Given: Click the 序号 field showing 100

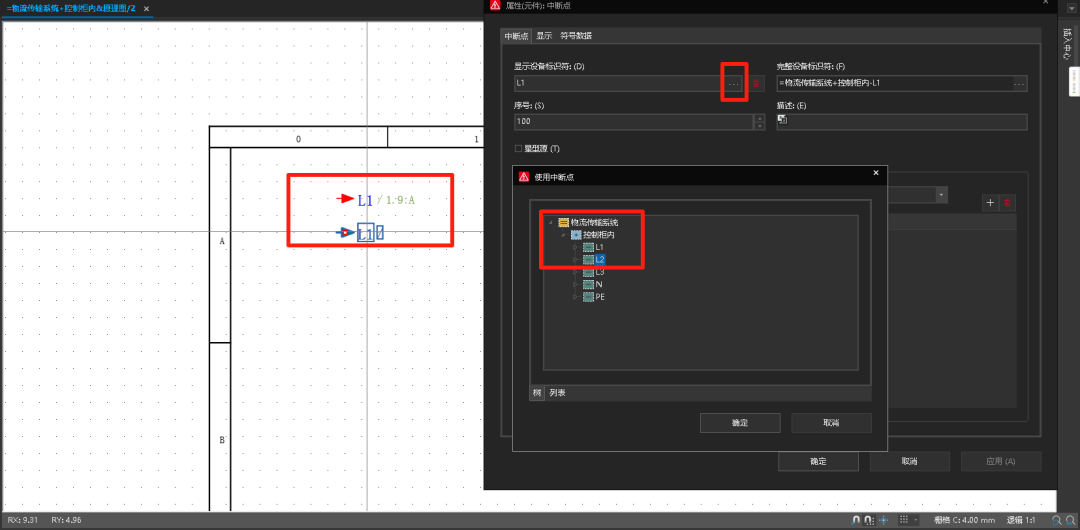Looking at the screenshot, I should point(634,121).
